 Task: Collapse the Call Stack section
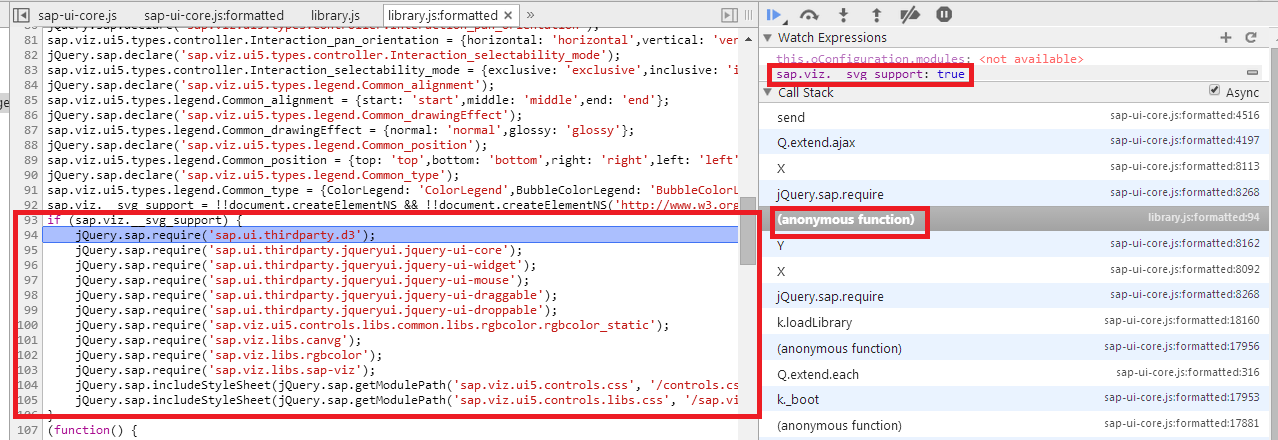(x=769, y=92)
